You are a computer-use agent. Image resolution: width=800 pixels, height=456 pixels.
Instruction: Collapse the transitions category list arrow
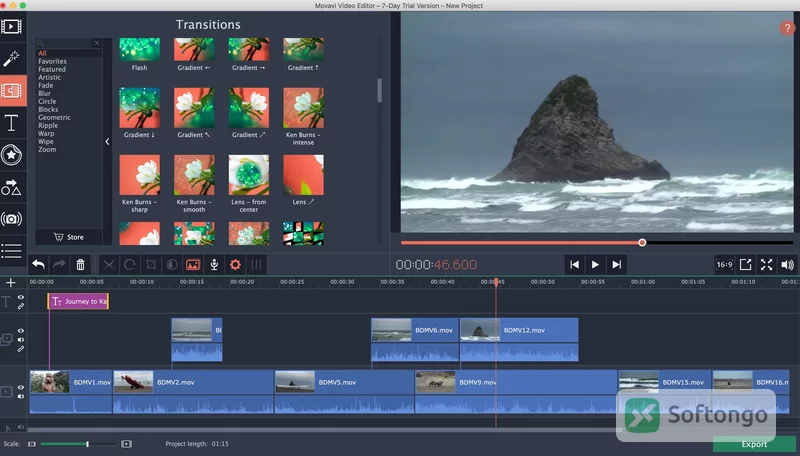[x=107, y=142]
